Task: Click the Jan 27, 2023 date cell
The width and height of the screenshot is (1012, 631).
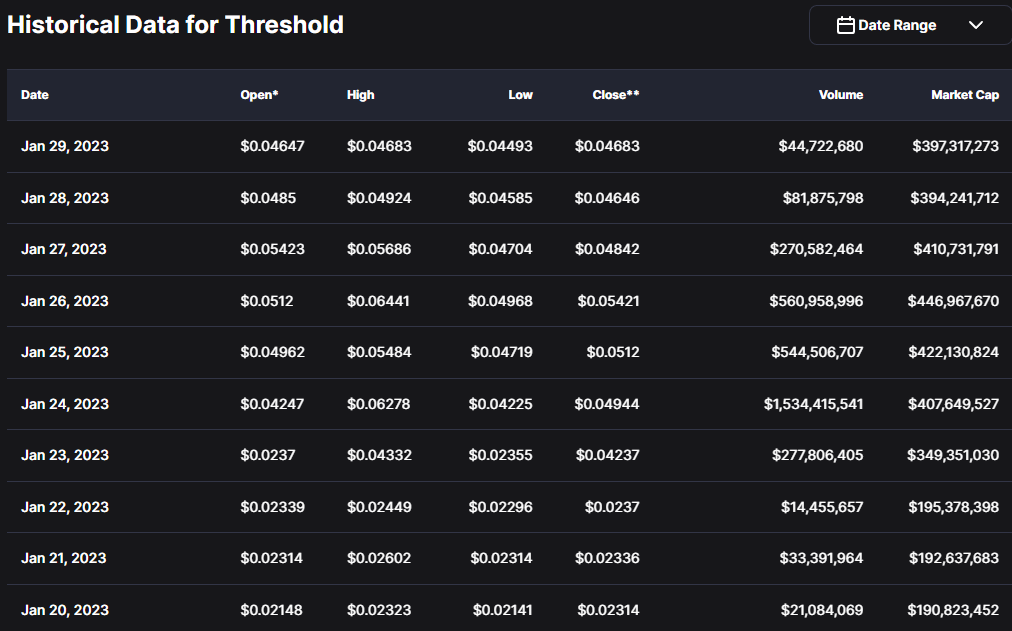Action: pos(65,249)
